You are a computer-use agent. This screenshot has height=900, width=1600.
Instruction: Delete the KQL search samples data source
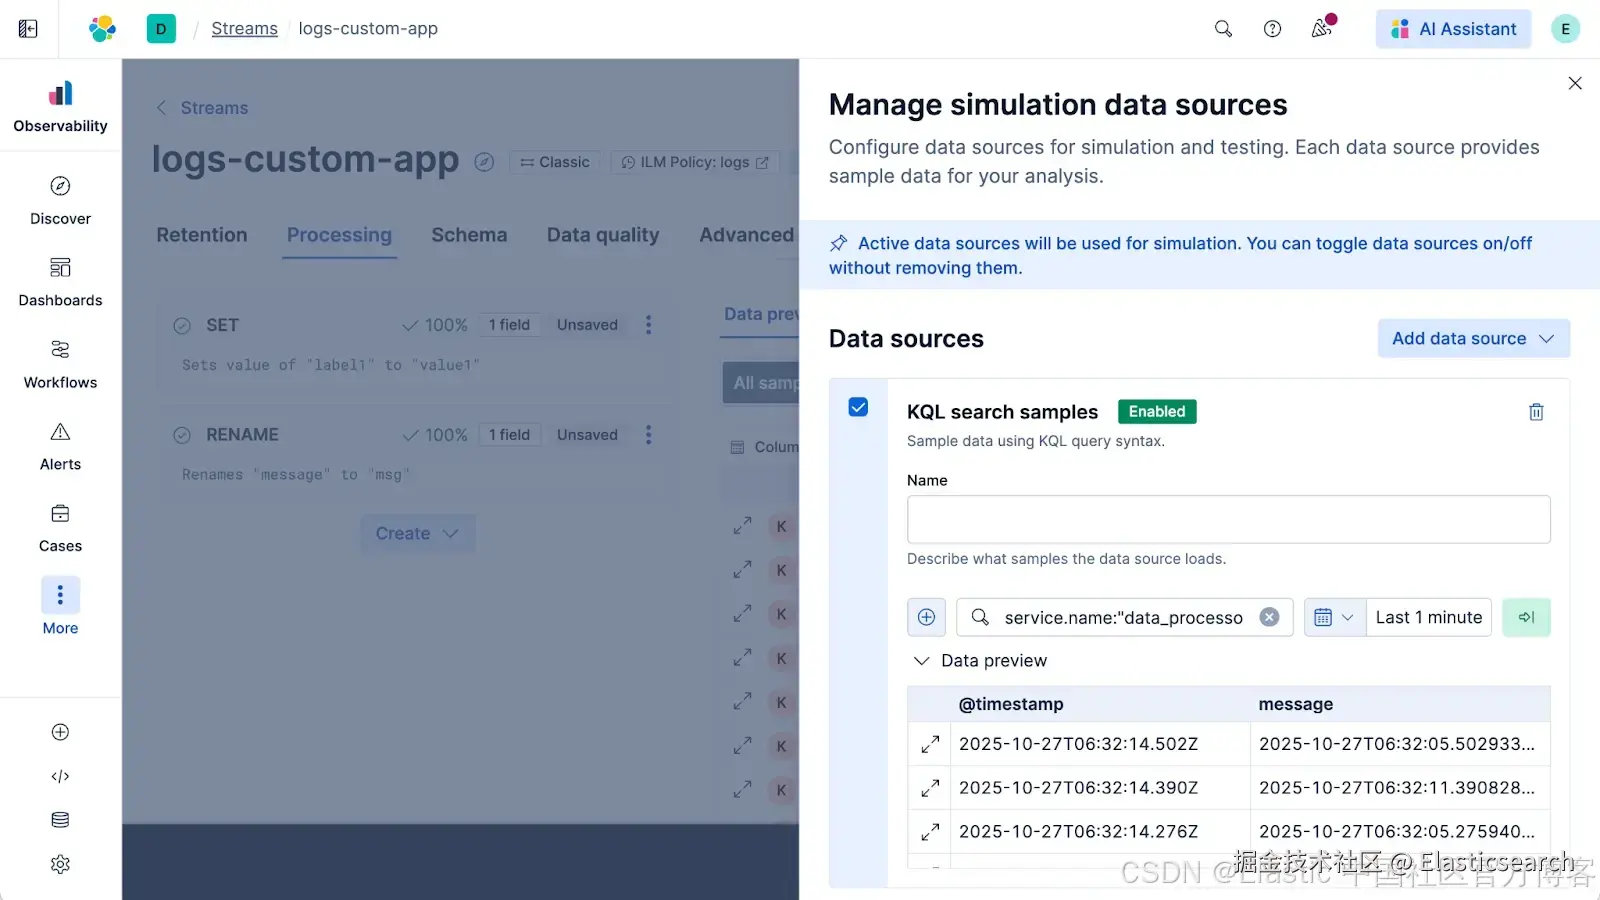click(x=1536, y=412)
